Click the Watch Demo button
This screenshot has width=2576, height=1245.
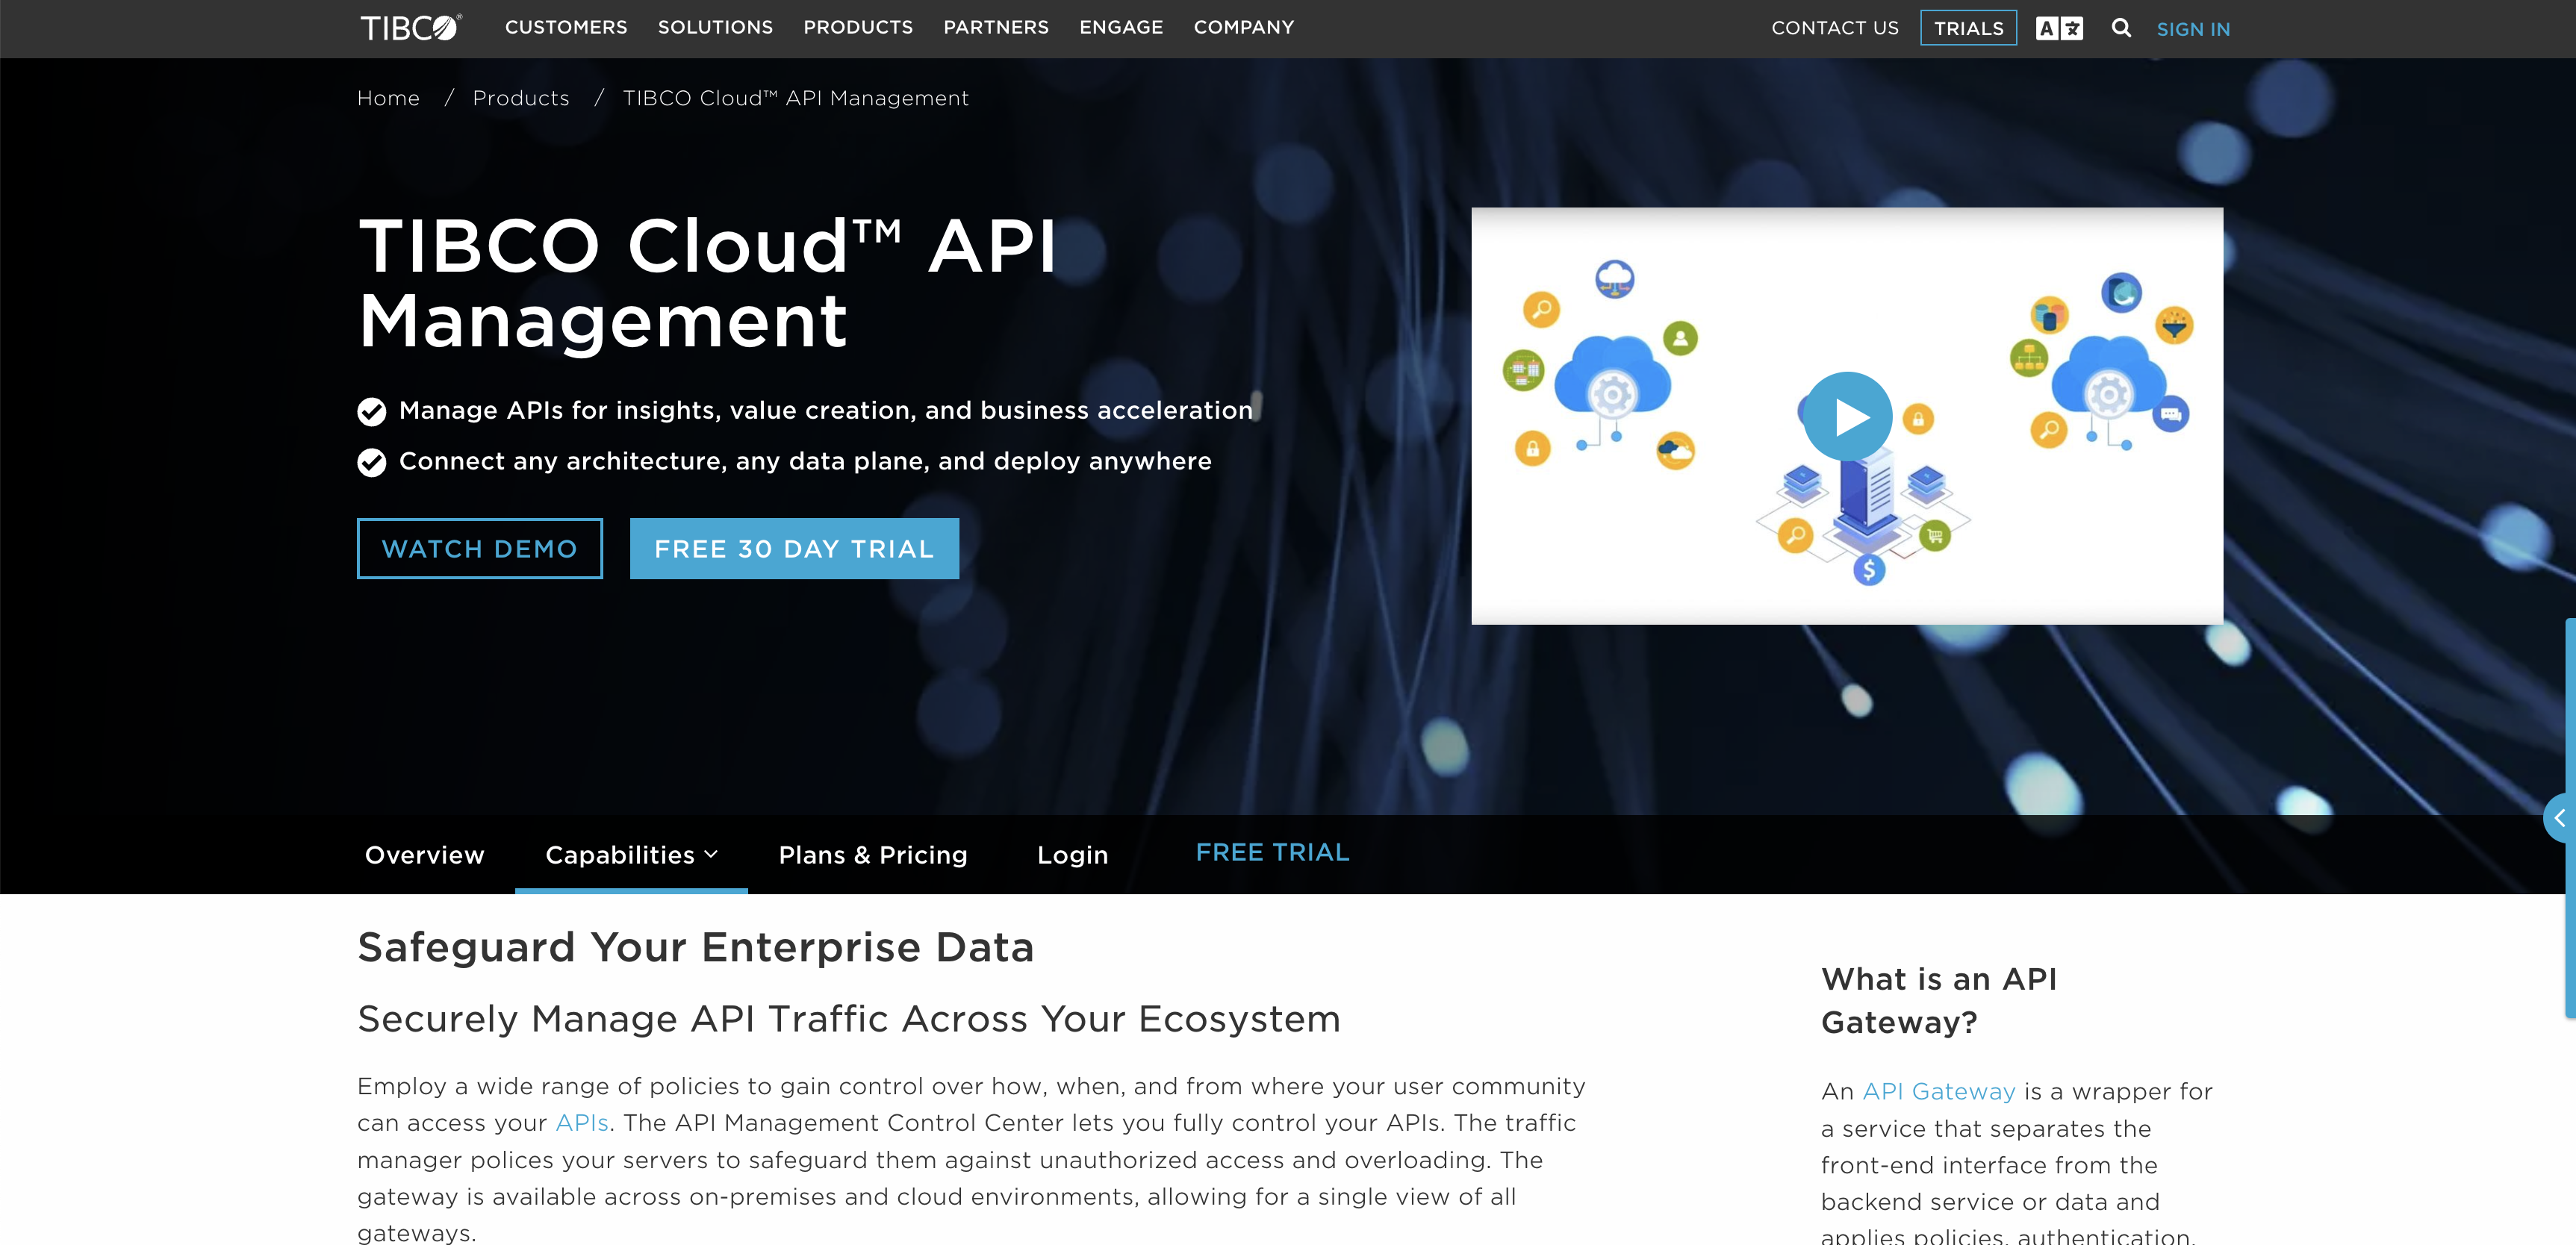(x=479, y=548)
